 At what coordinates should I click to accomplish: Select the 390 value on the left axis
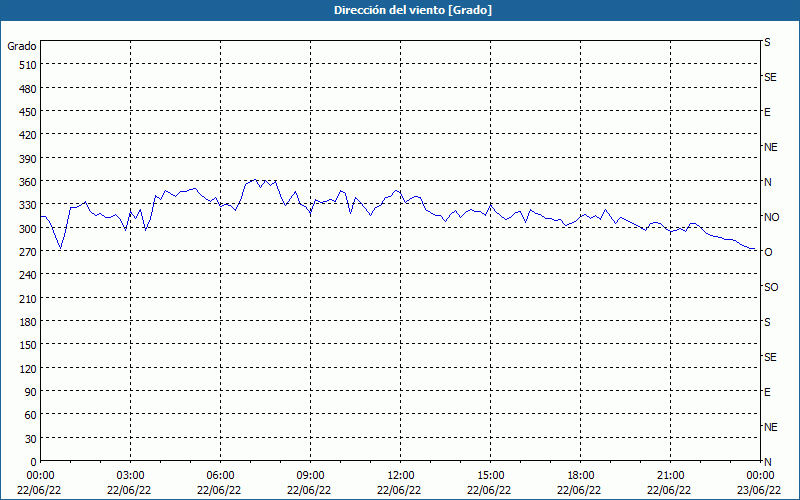pyautogui.click(x=28, y=159)
